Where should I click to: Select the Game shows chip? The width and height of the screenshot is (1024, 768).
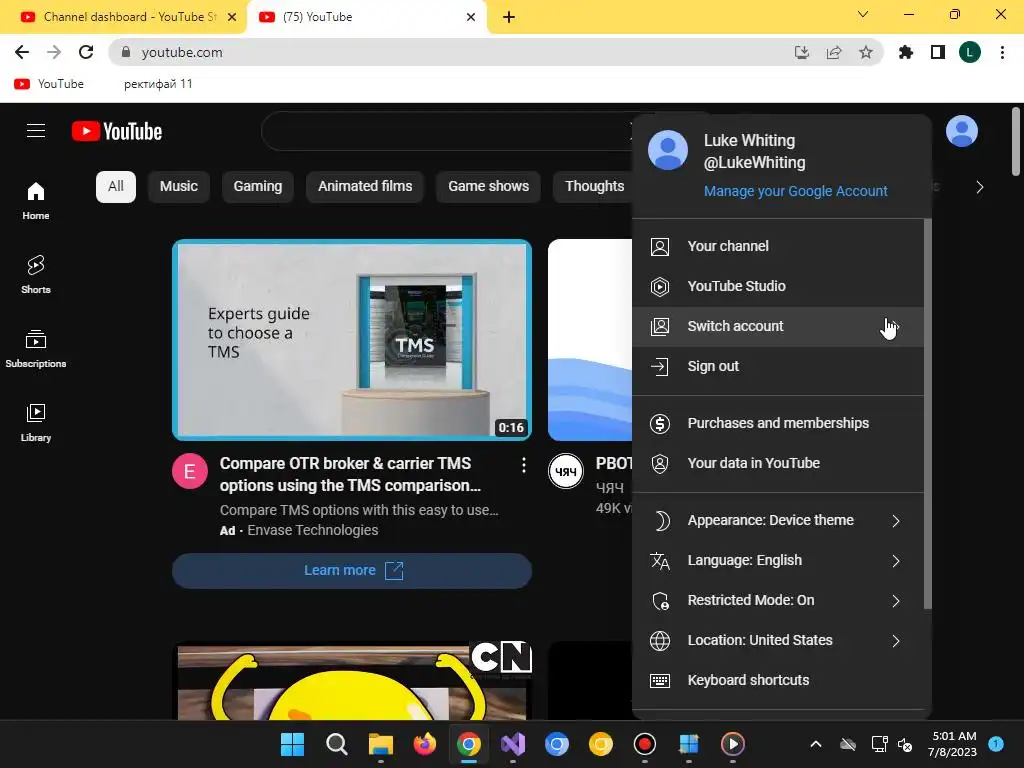(x=488, y=187)
